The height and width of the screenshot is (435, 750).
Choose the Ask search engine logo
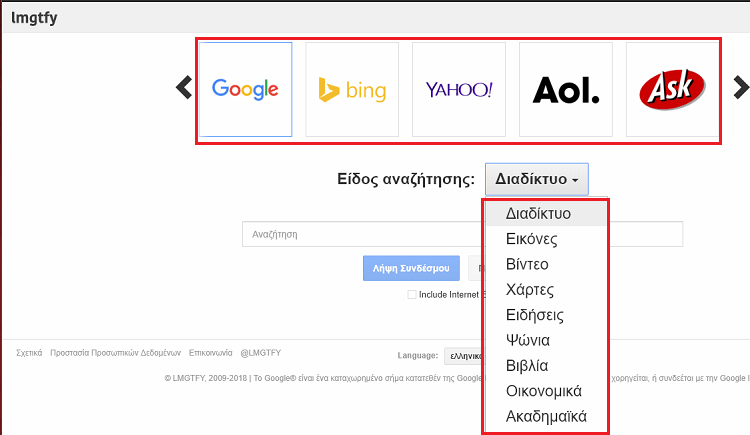point(672,89)
